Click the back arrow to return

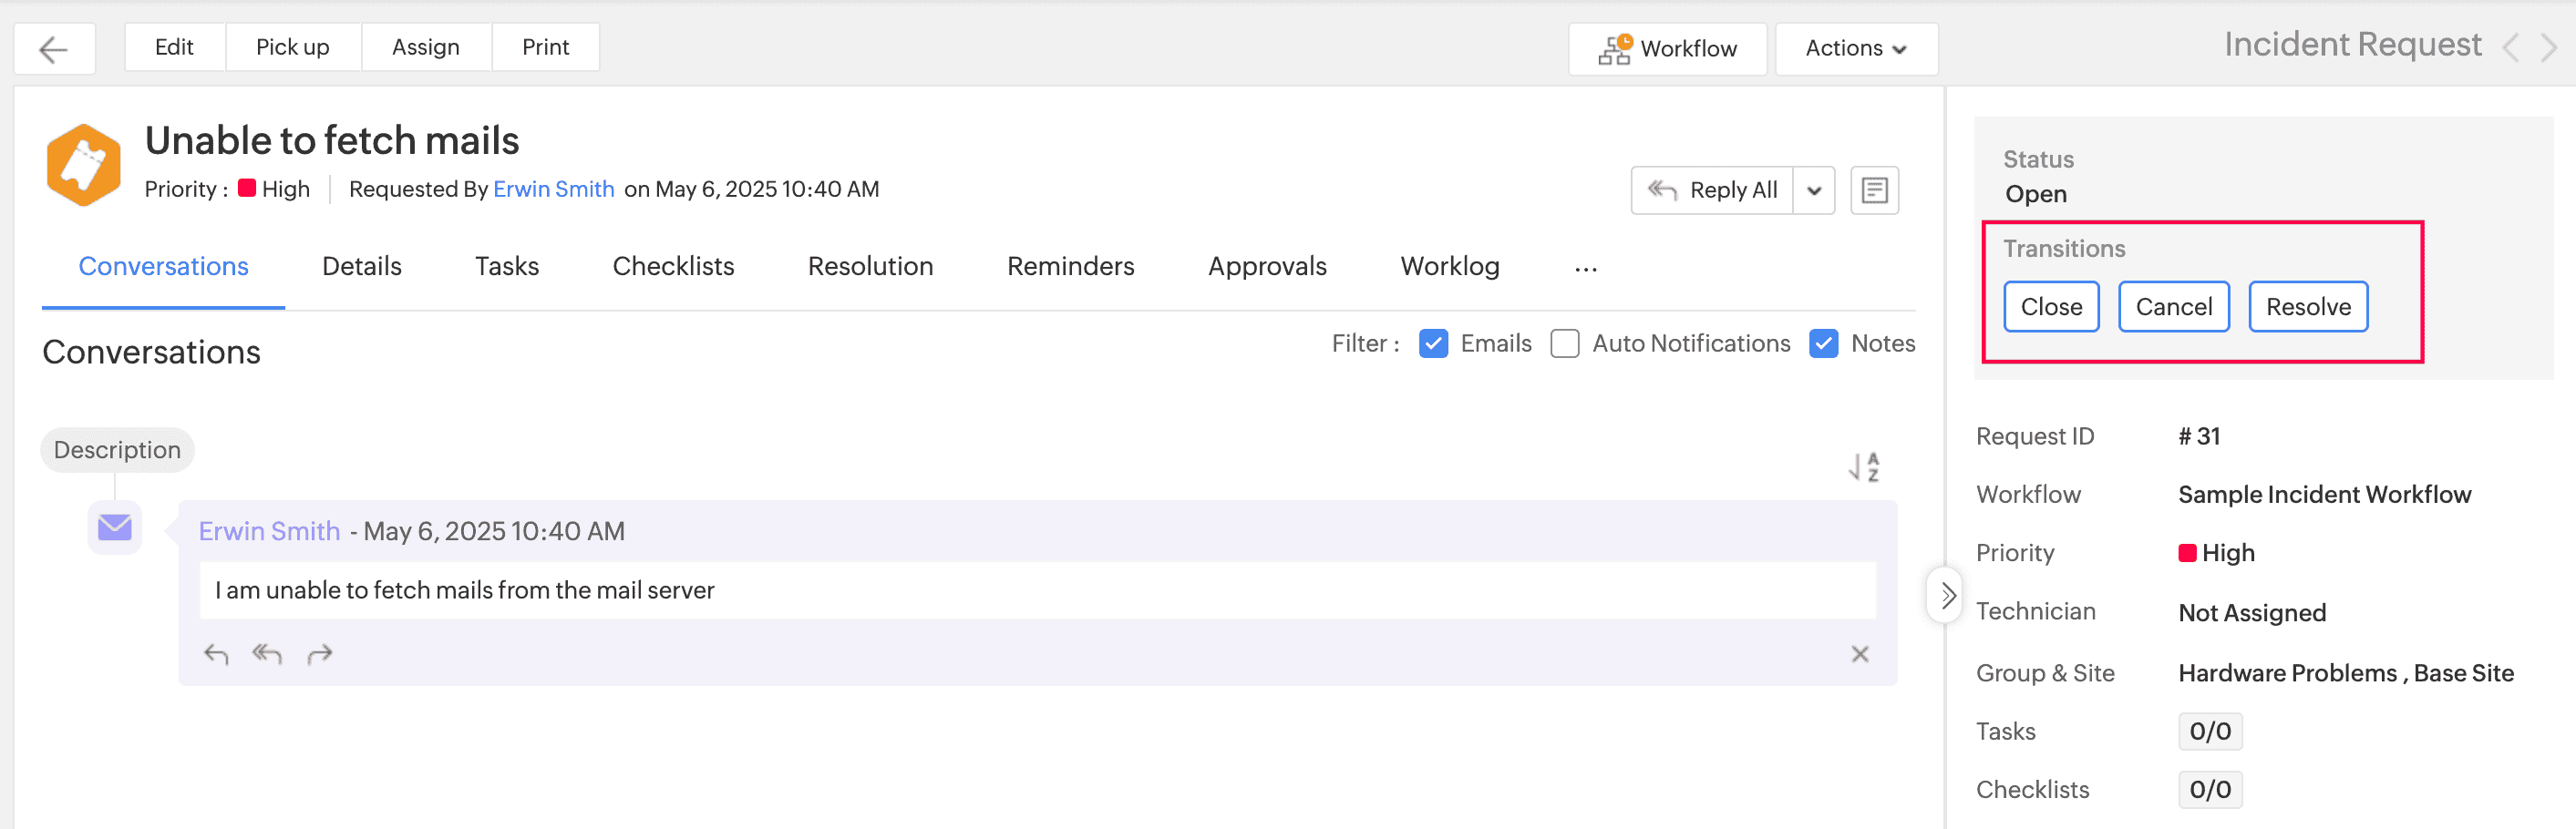tap(54, 48)
